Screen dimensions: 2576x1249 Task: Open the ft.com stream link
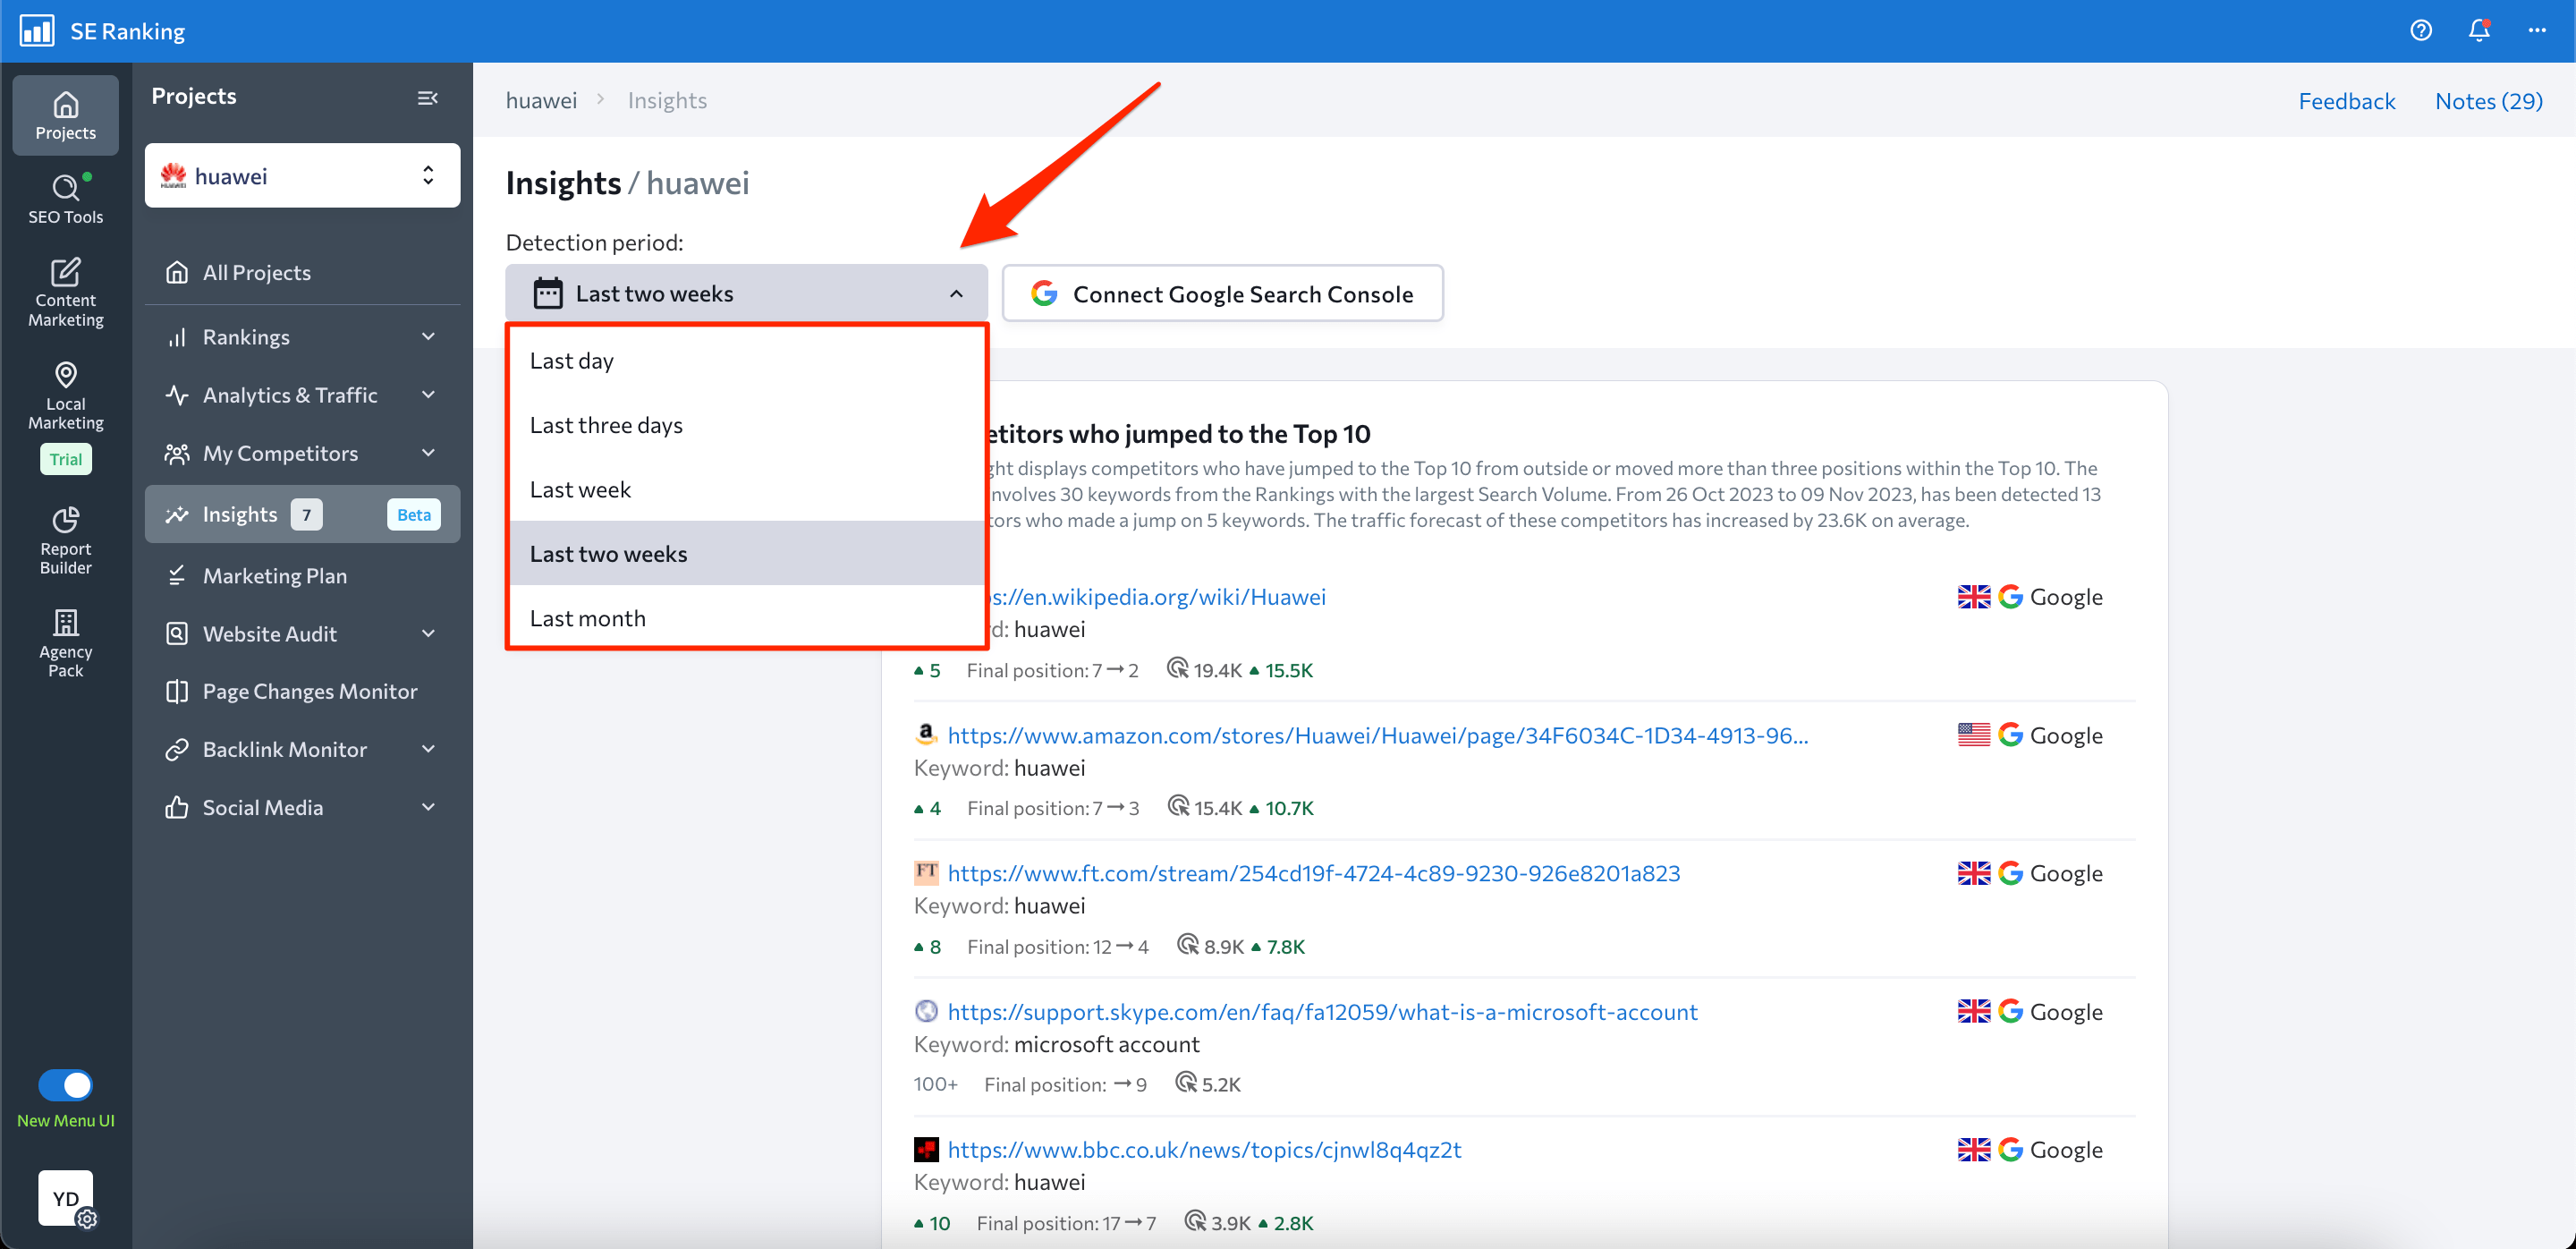1313,873
